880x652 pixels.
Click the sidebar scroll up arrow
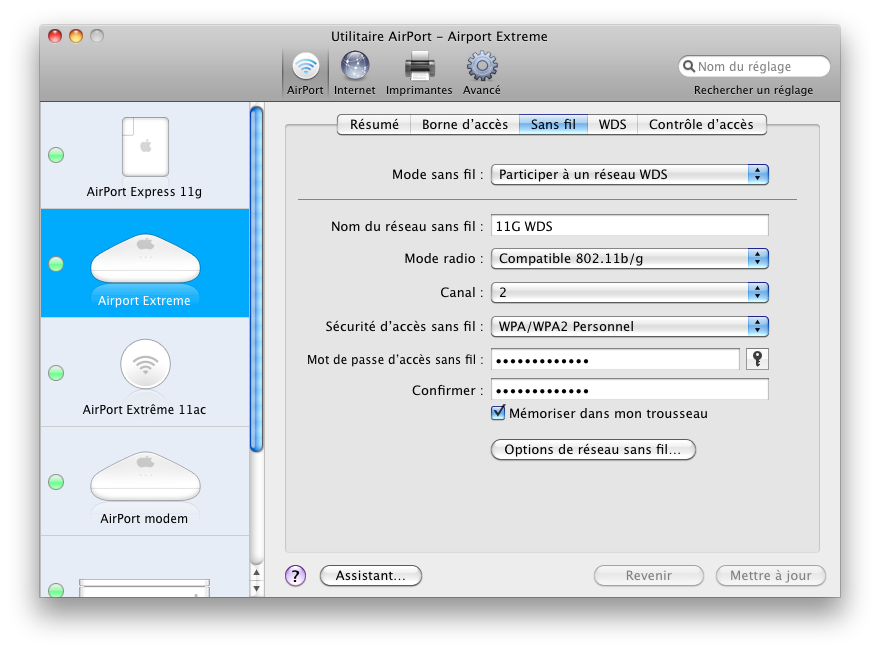click(x=256, y=573)
